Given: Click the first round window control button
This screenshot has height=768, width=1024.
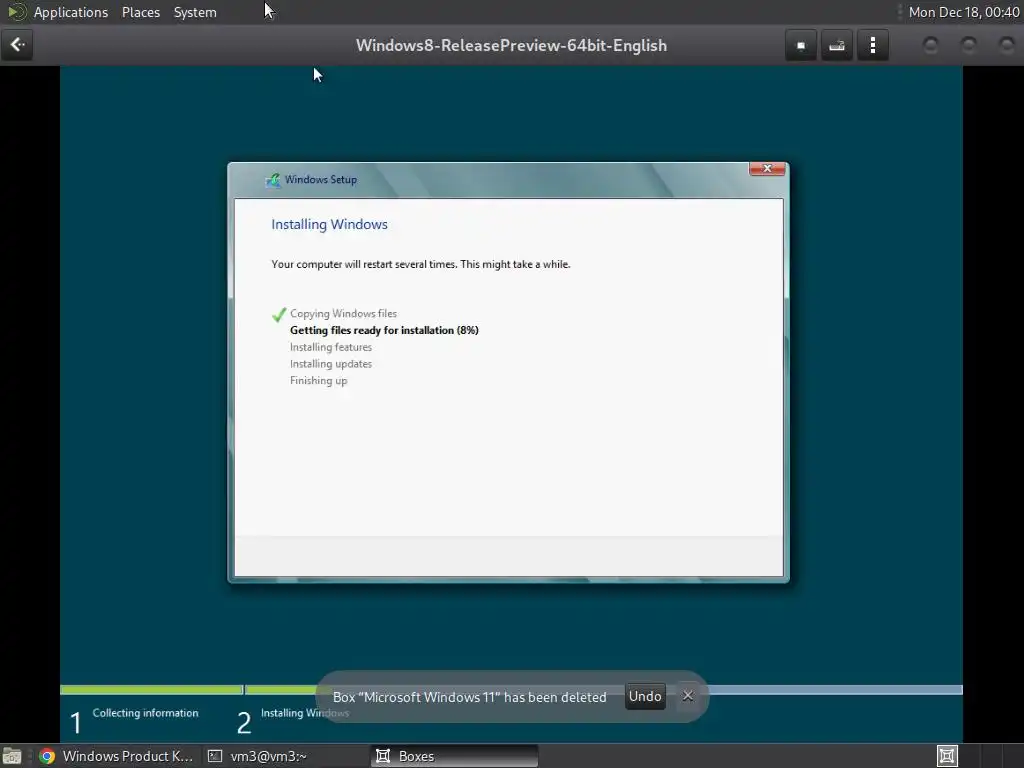Looking at the screenshot, I should (x=931, y=45).
